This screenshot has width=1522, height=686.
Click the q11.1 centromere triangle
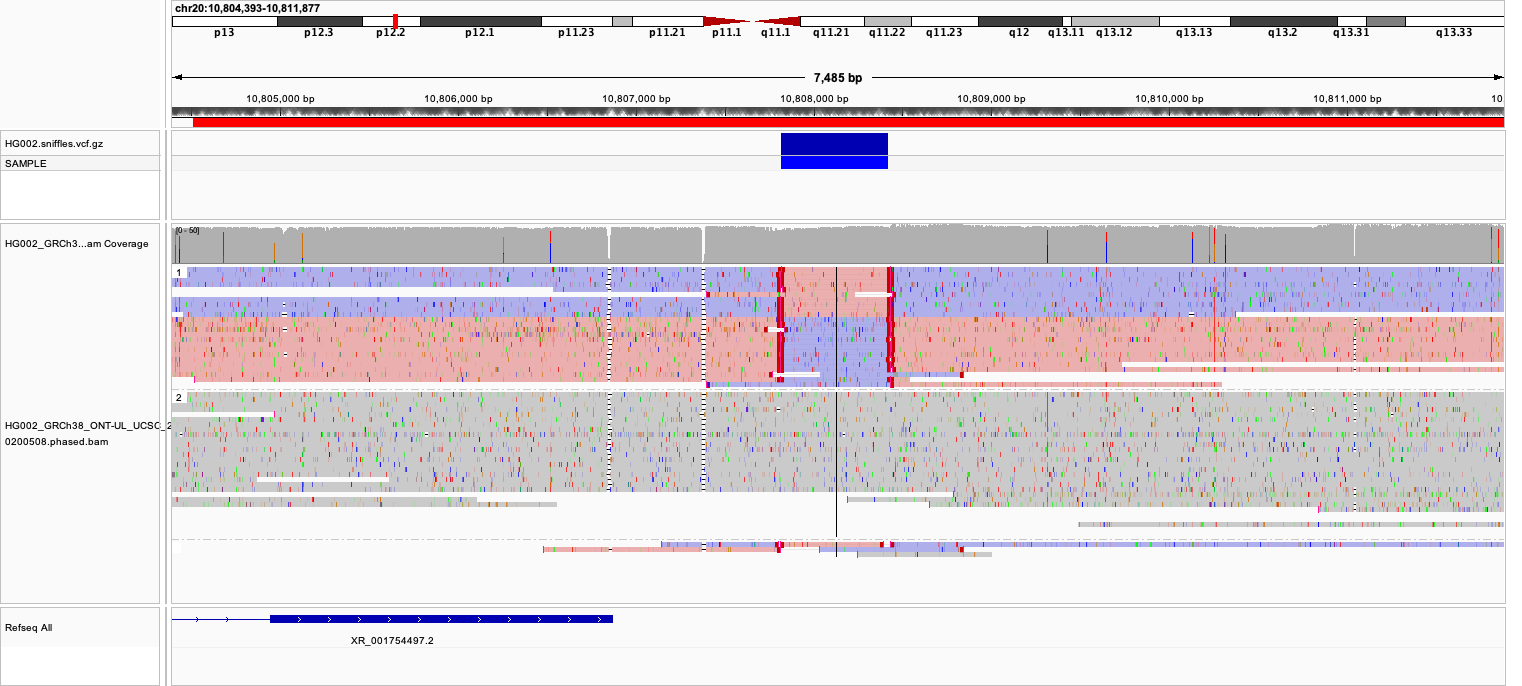click(x=778, y=21)
